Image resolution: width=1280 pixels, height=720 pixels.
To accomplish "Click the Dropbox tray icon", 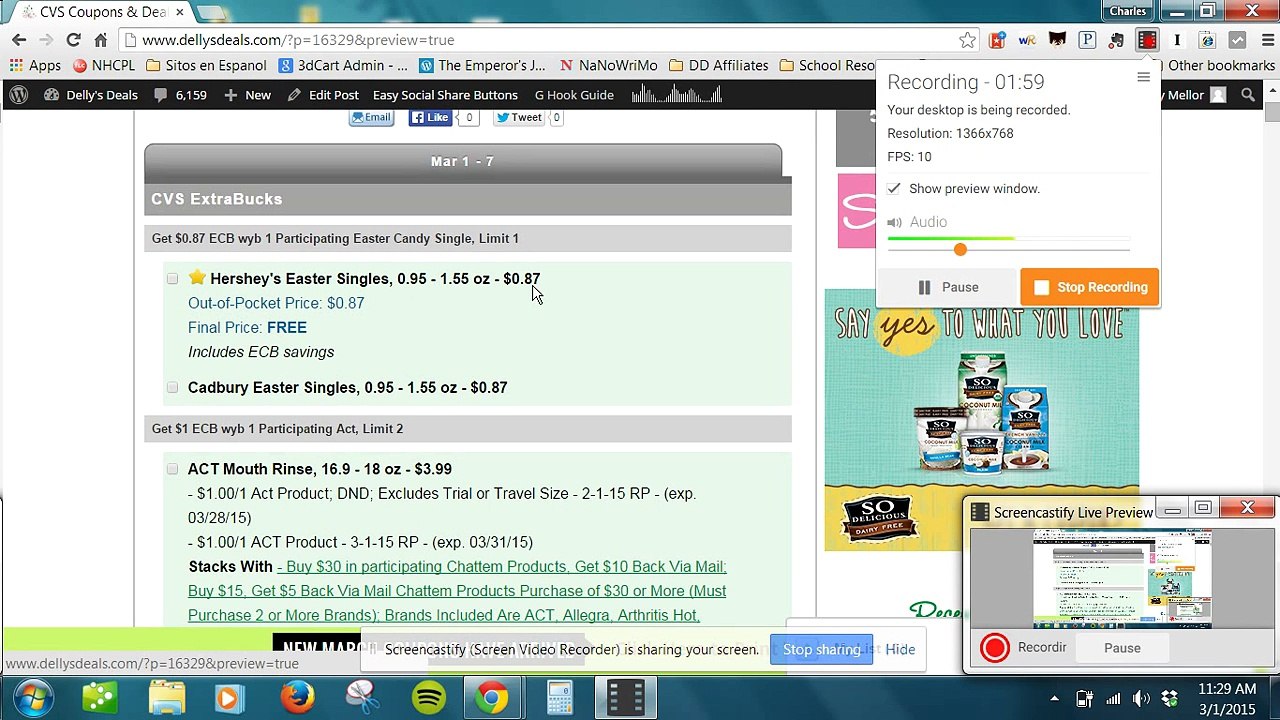I will click(1171, 698).
